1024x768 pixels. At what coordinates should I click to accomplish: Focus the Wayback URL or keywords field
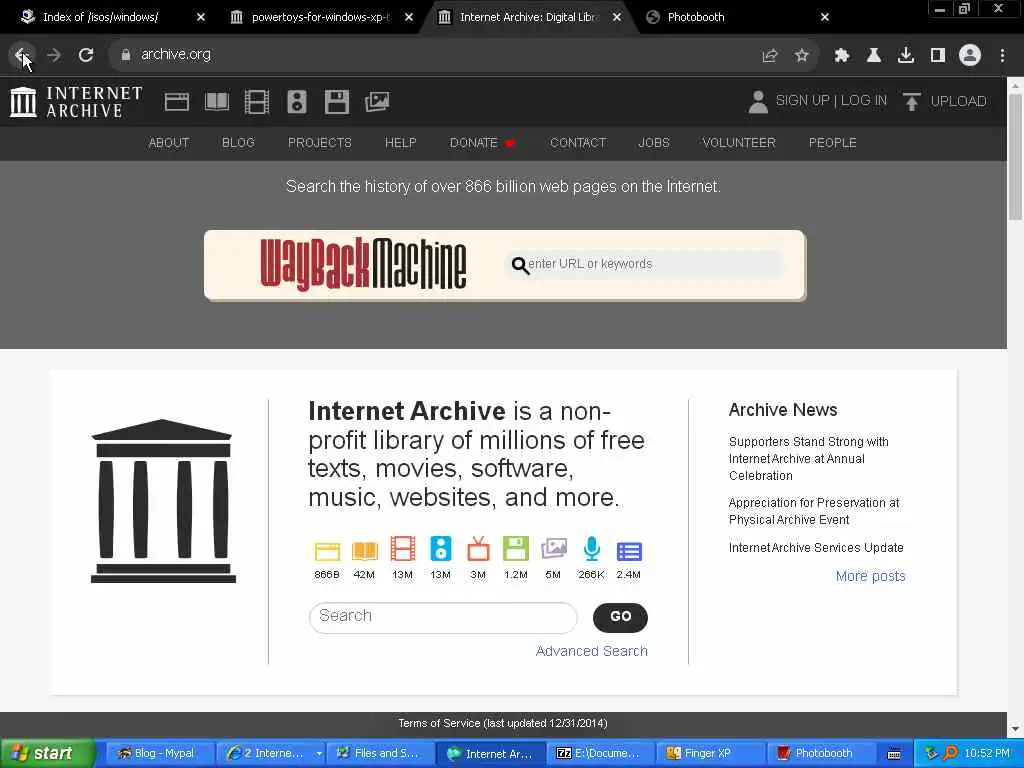pyautogui.click(x=645, y=264)
